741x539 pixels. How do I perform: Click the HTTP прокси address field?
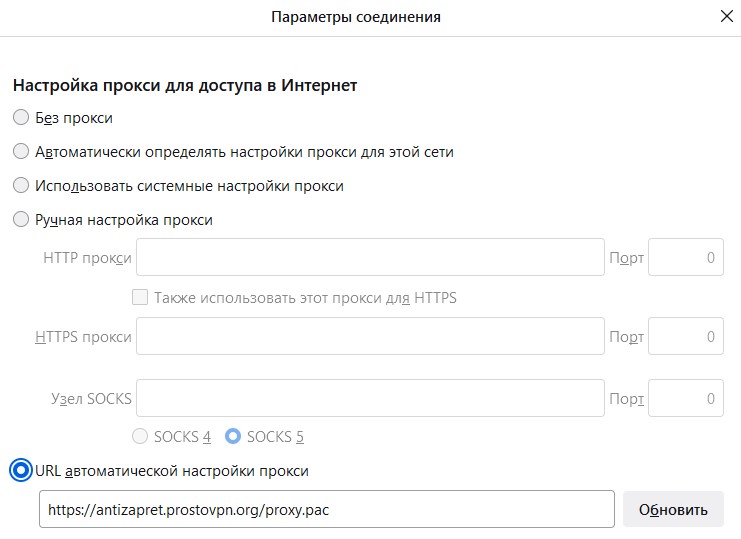[x=370, y=257]
